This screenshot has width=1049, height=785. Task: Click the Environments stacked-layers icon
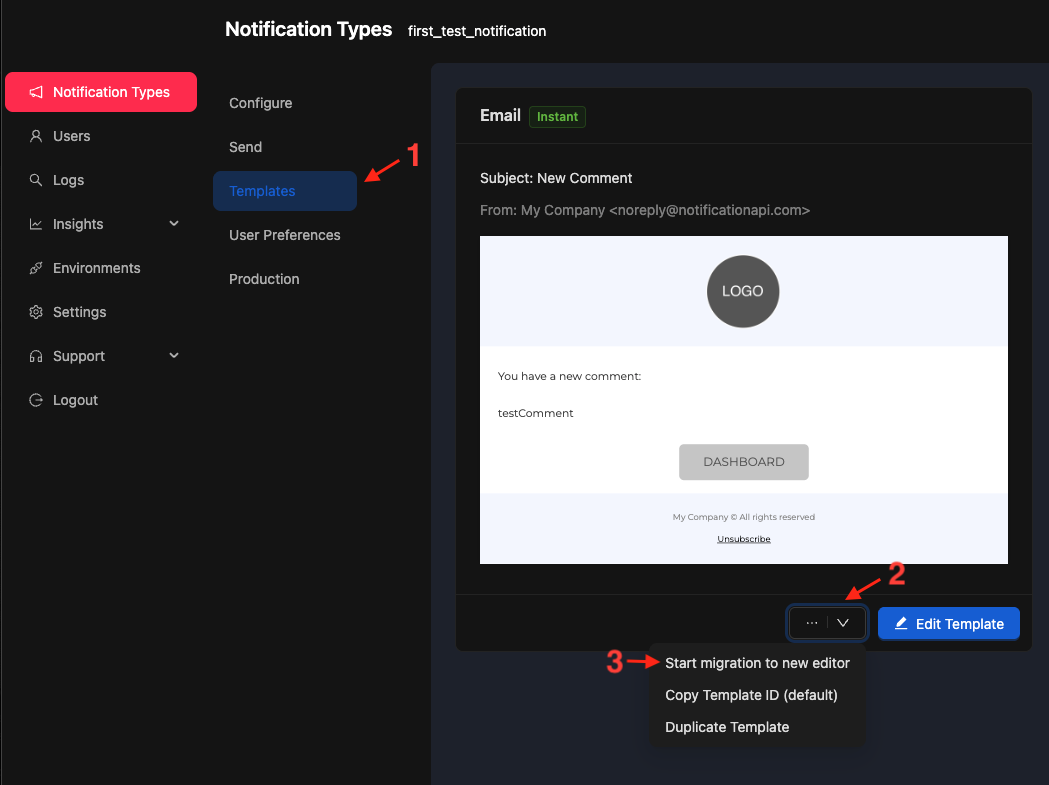tap(34, 268)
